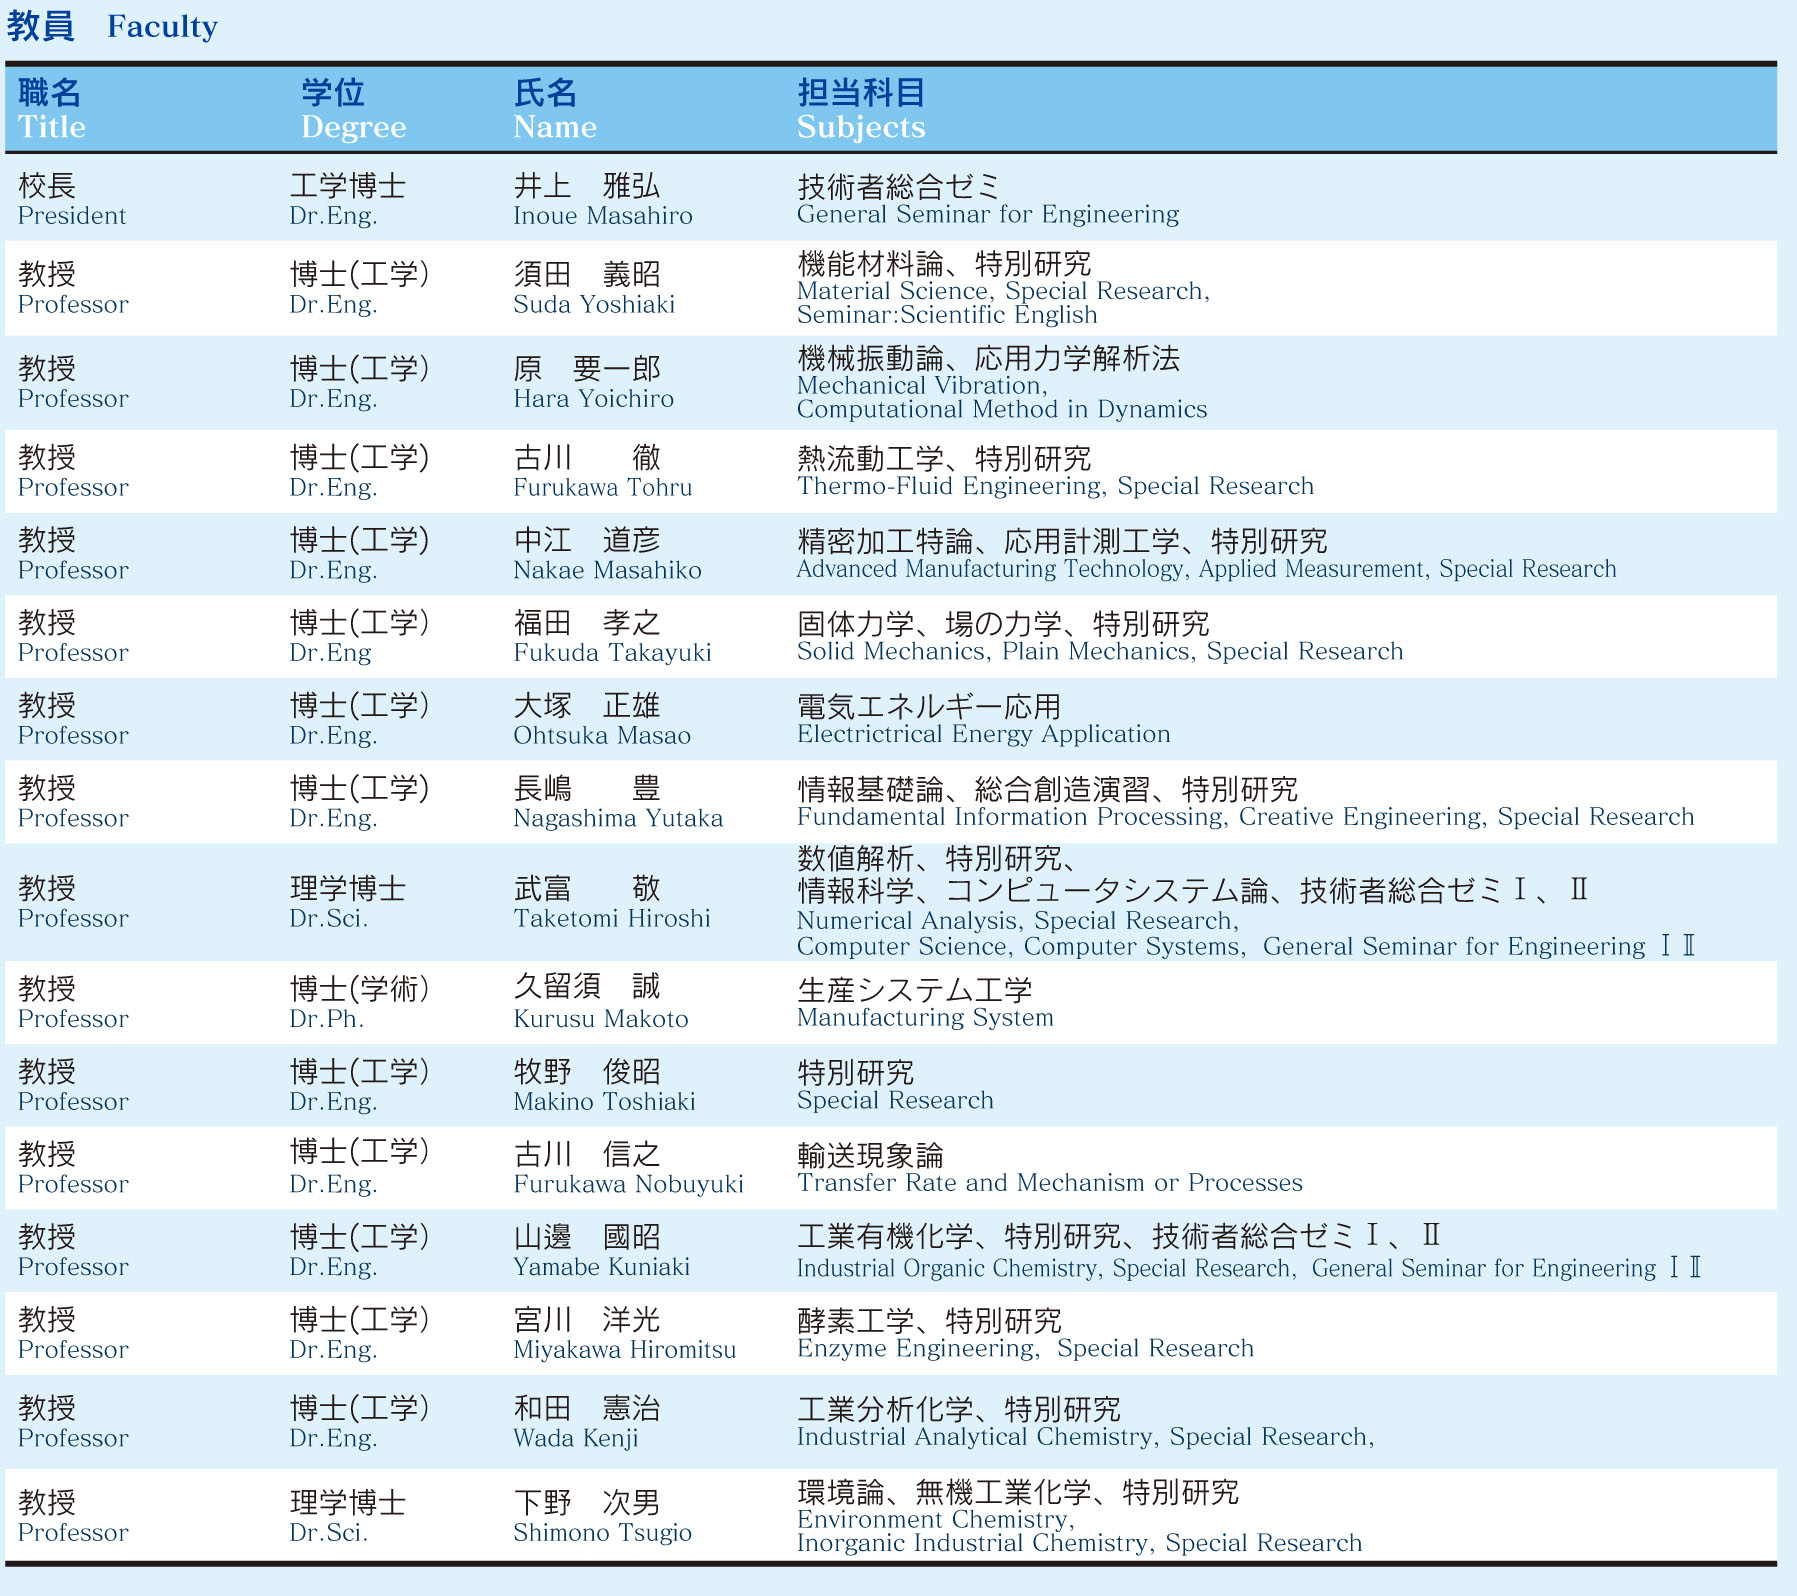This screenshot has width=1797, height=1596.
Task: Click the 'Advanced Manufacturing Technology' subject line
Action: pos(1206,569)
